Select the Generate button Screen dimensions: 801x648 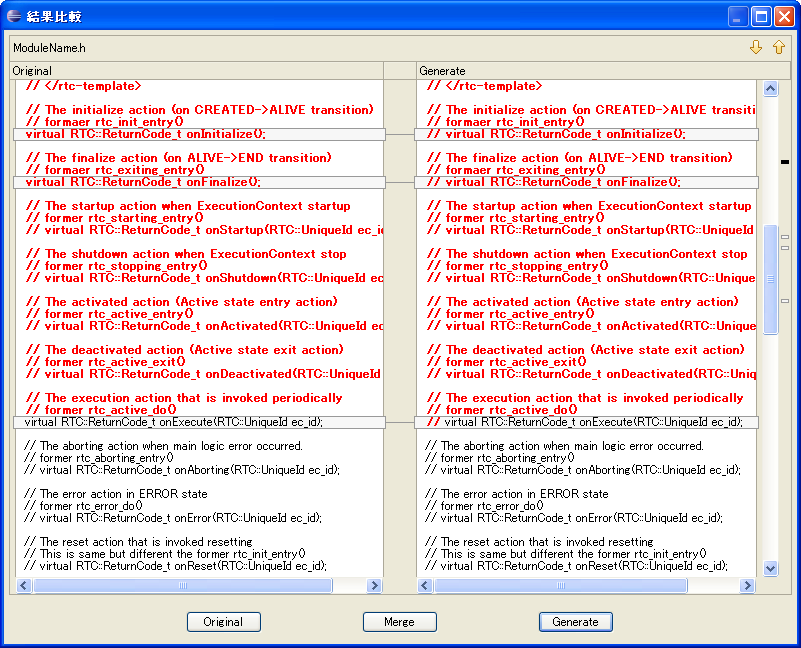click(576, 622)
